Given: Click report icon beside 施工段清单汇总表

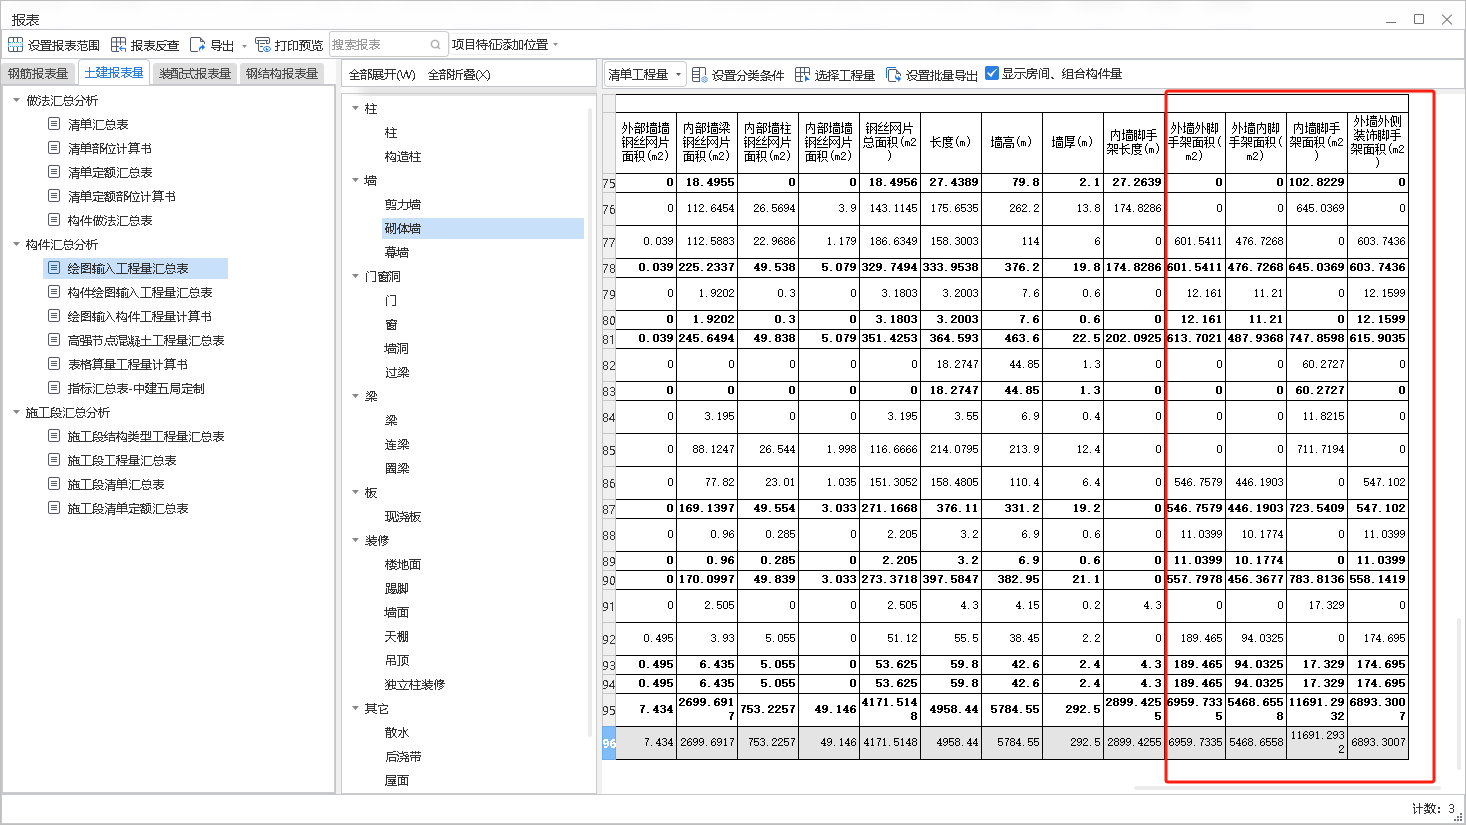Looking at the screenshot, I should (x=54, y=484).
